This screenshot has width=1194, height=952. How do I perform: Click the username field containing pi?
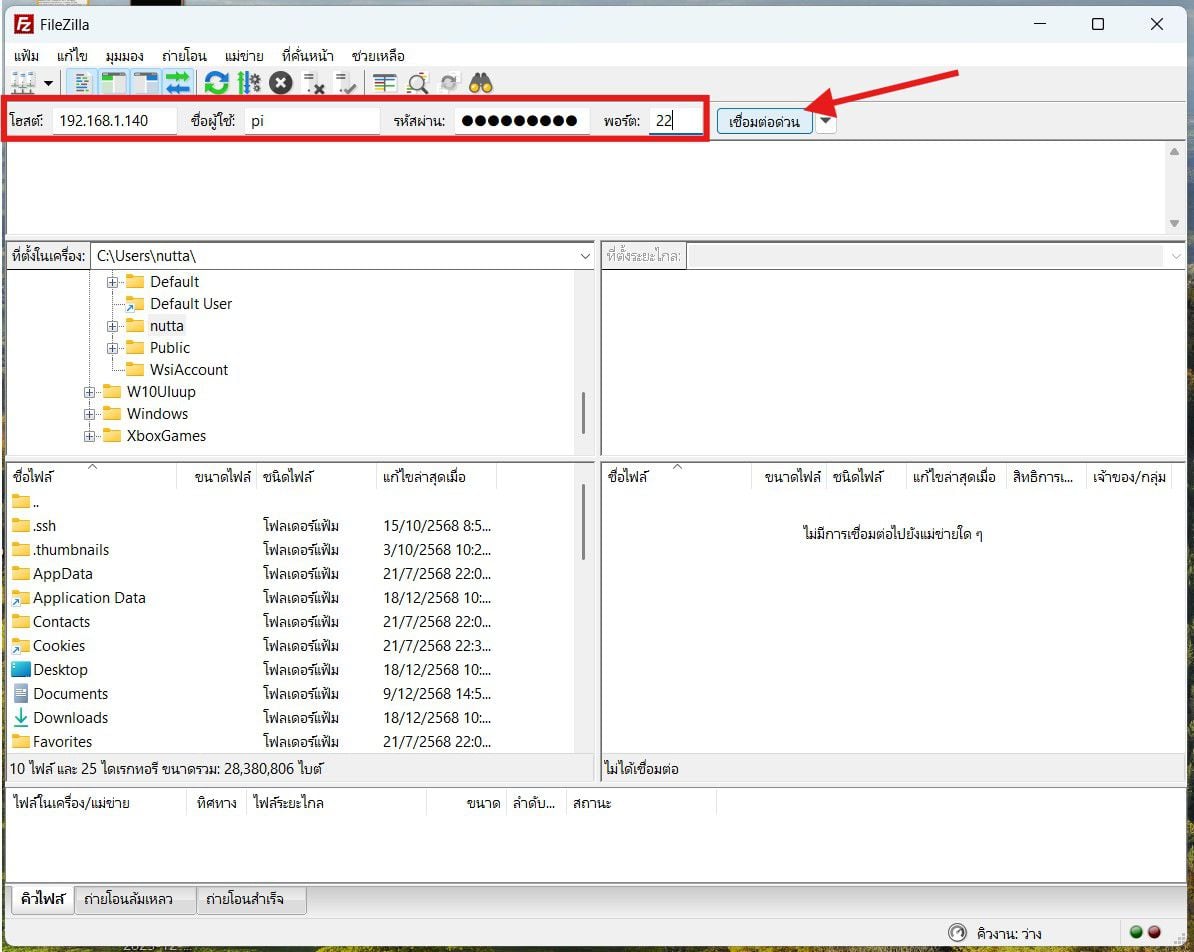312,120
